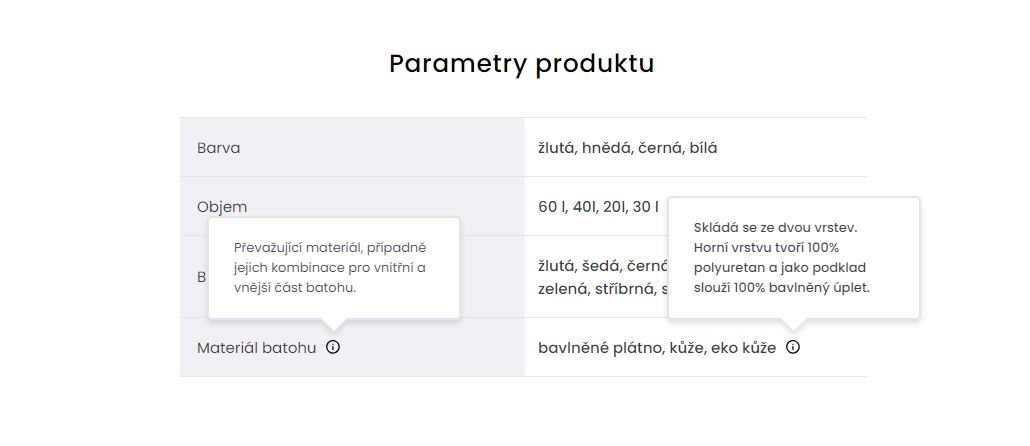Image resolution: width=1030 pixels, height=446 pixels.
Task: Click the pointer arrow under the Převažující materiál tooltip
Action: click(334, 324)
